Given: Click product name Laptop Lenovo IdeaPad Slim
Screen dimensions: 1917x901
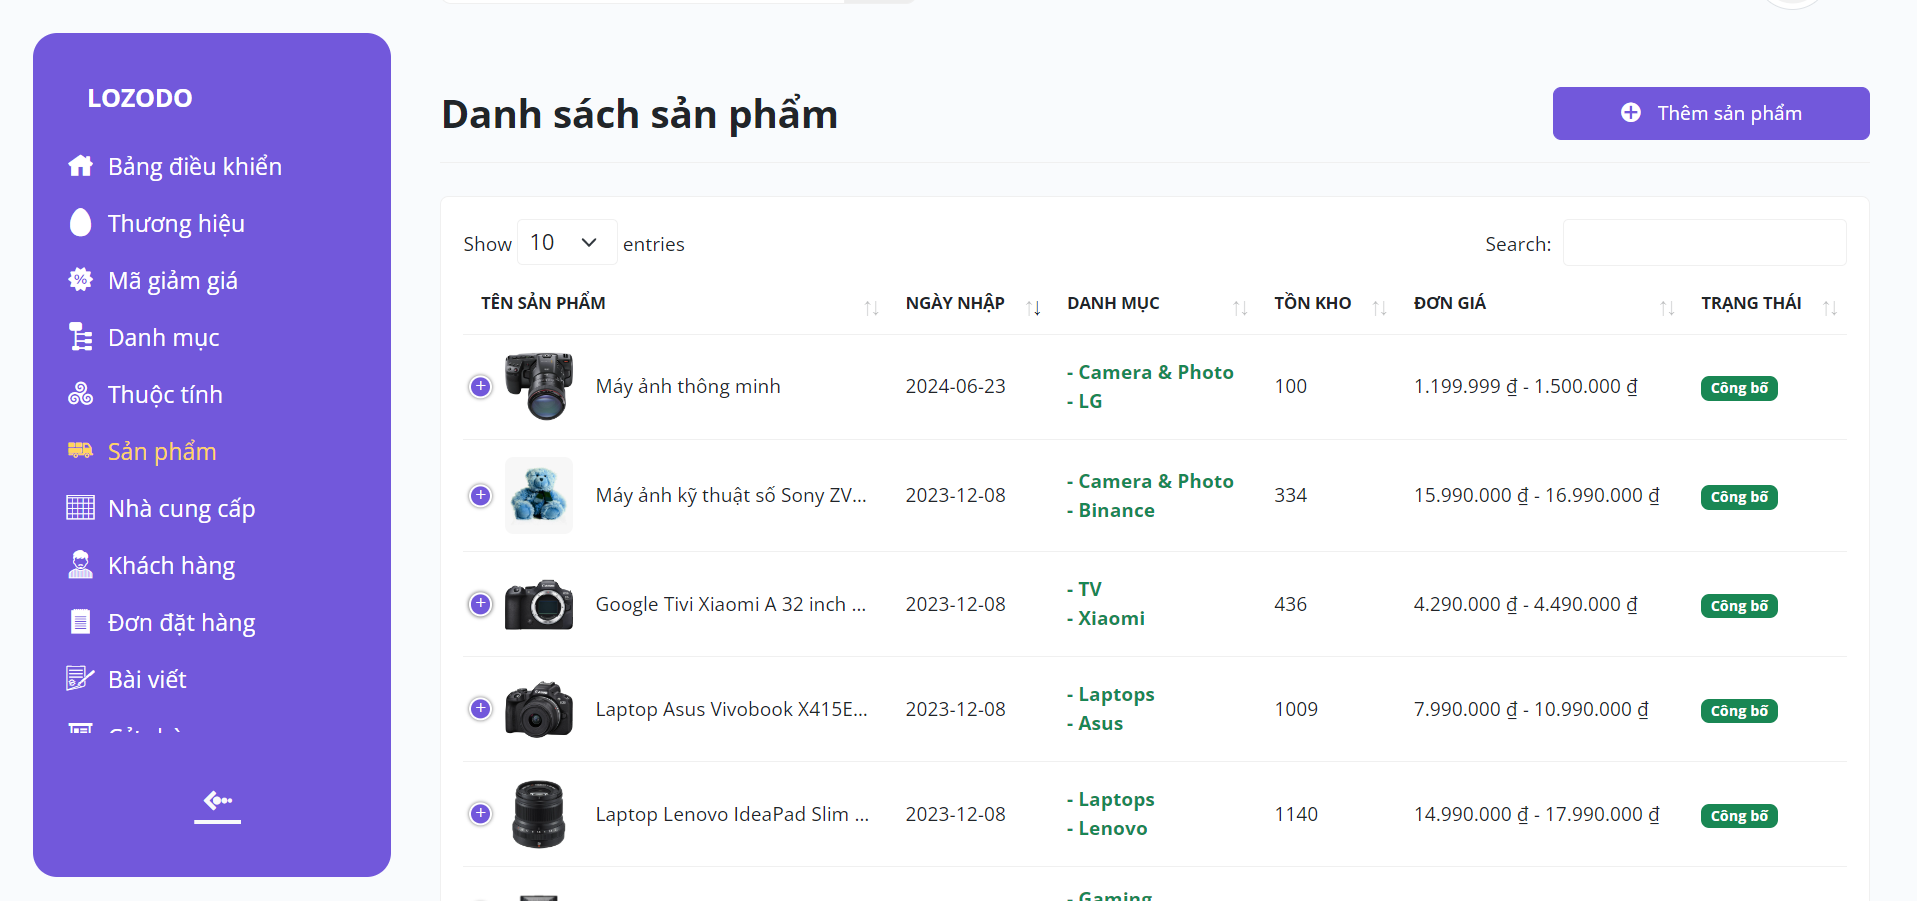Looking at the screenshot, I should (x=732, y=814).
